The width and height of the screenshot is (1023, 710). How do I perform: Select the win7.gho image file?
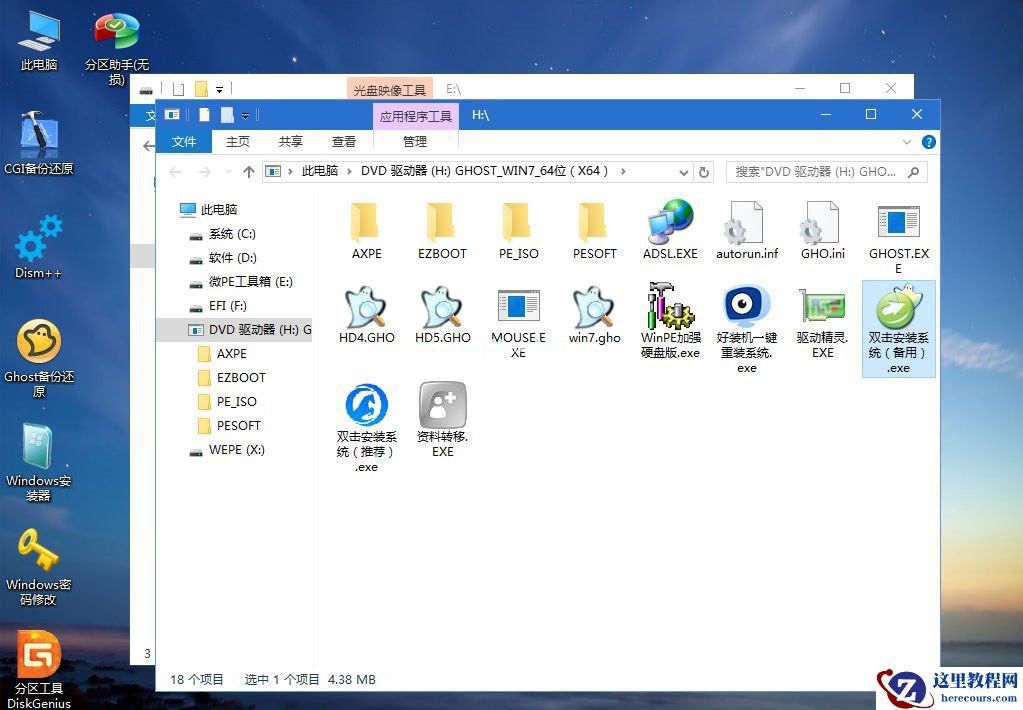tap(594, 315)
